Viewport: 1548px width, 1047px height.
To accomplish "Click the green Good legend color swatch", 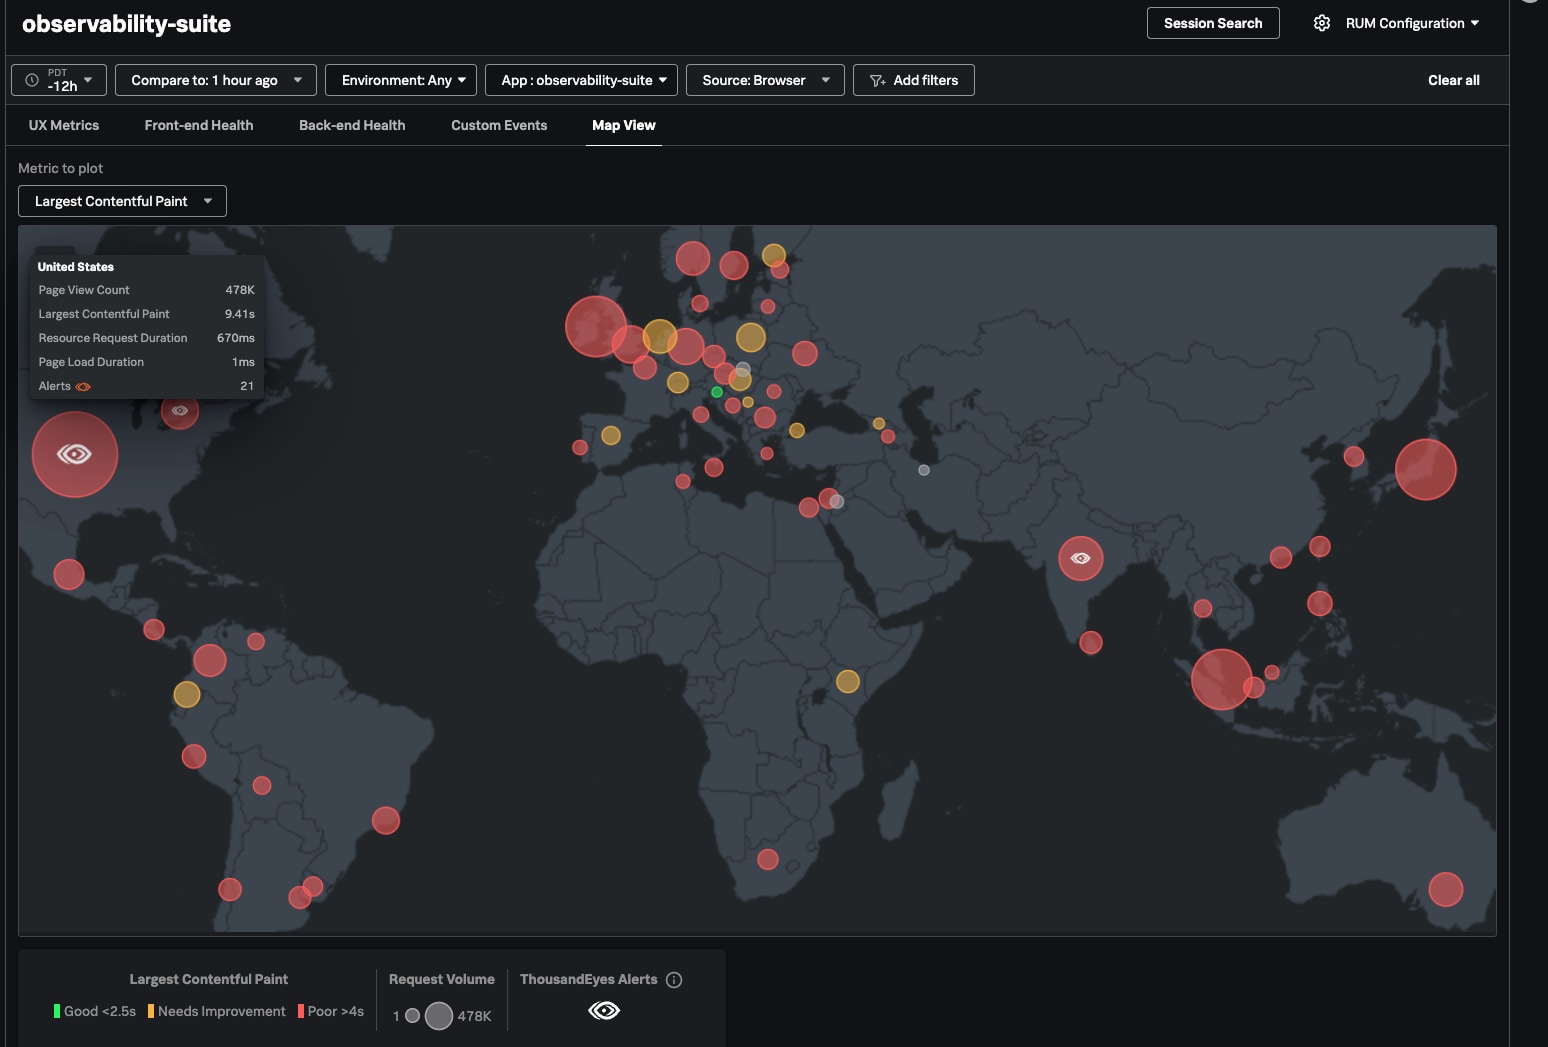I will pos(57,1011).
